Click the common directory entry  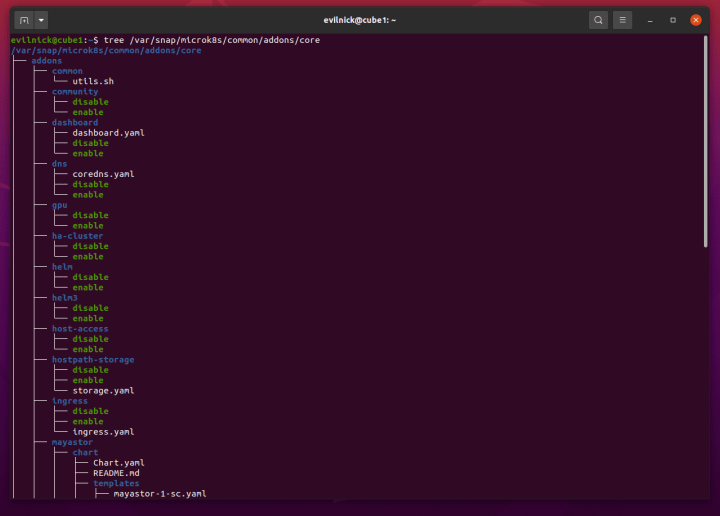point(67,71)
